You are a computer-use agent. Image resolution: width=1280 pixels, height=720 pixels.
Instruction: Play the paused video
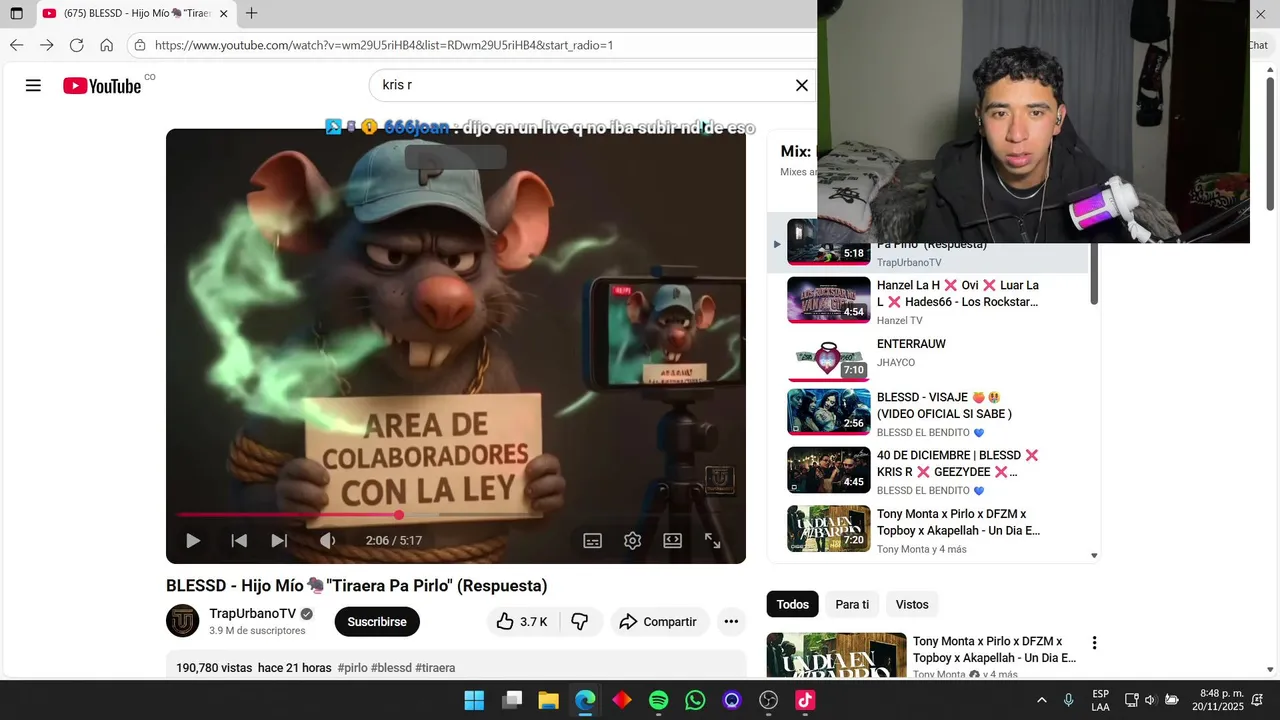pos(193,541)
